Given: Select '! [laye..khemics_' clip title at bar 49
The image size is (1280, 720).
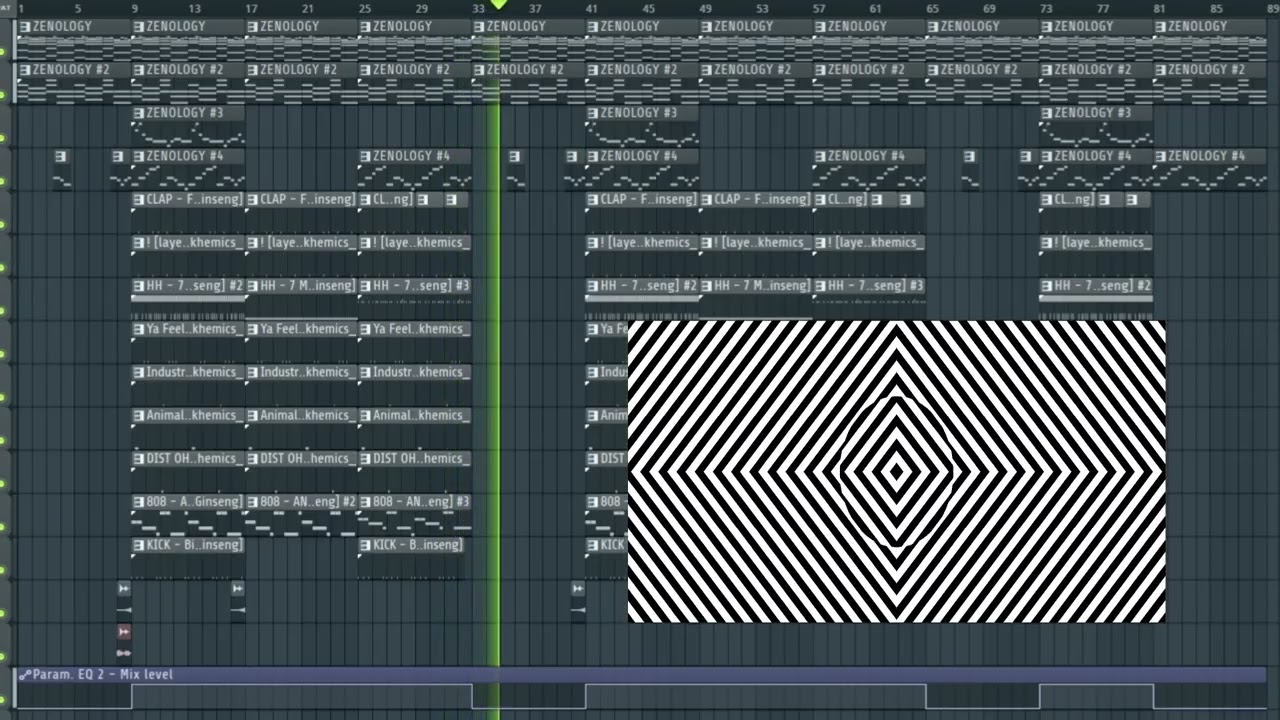Looking at the screenshot, I should (x=762, y=242).
